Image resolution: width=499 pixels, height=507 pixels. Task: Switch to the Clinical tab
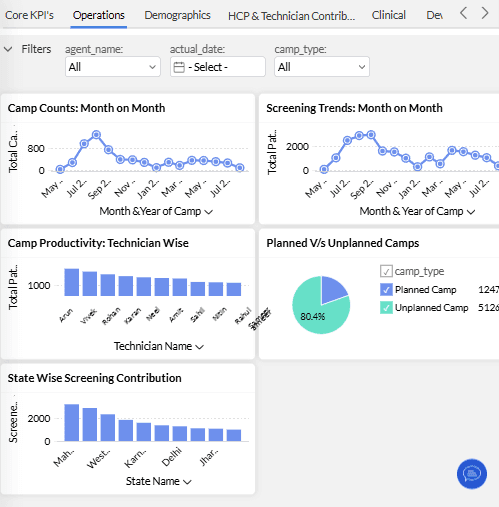389,15
